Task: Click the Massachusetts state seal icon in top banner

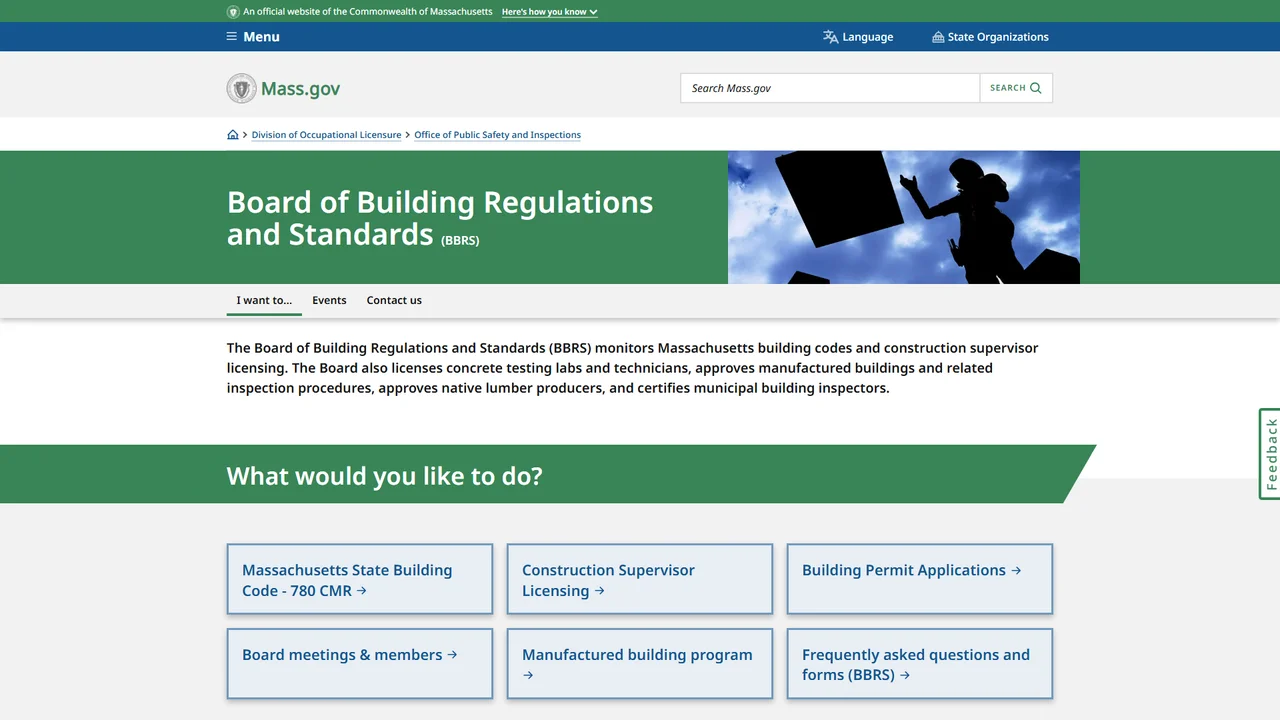Action: pyautogui.click(x=233, y=12)
